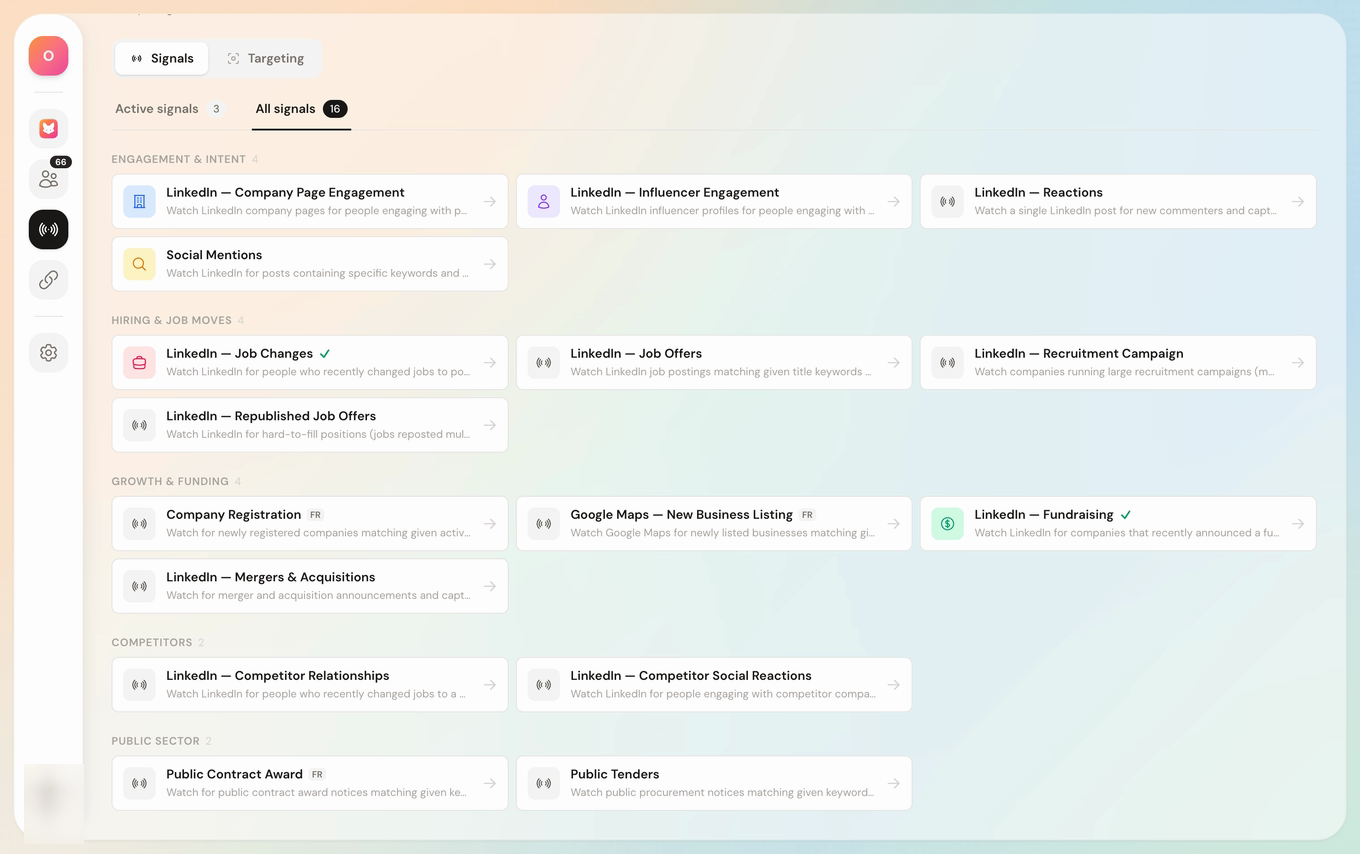Click the signal icon for LinkedIn Reactions
The image size is (1360, 854).
coord(947,201)
